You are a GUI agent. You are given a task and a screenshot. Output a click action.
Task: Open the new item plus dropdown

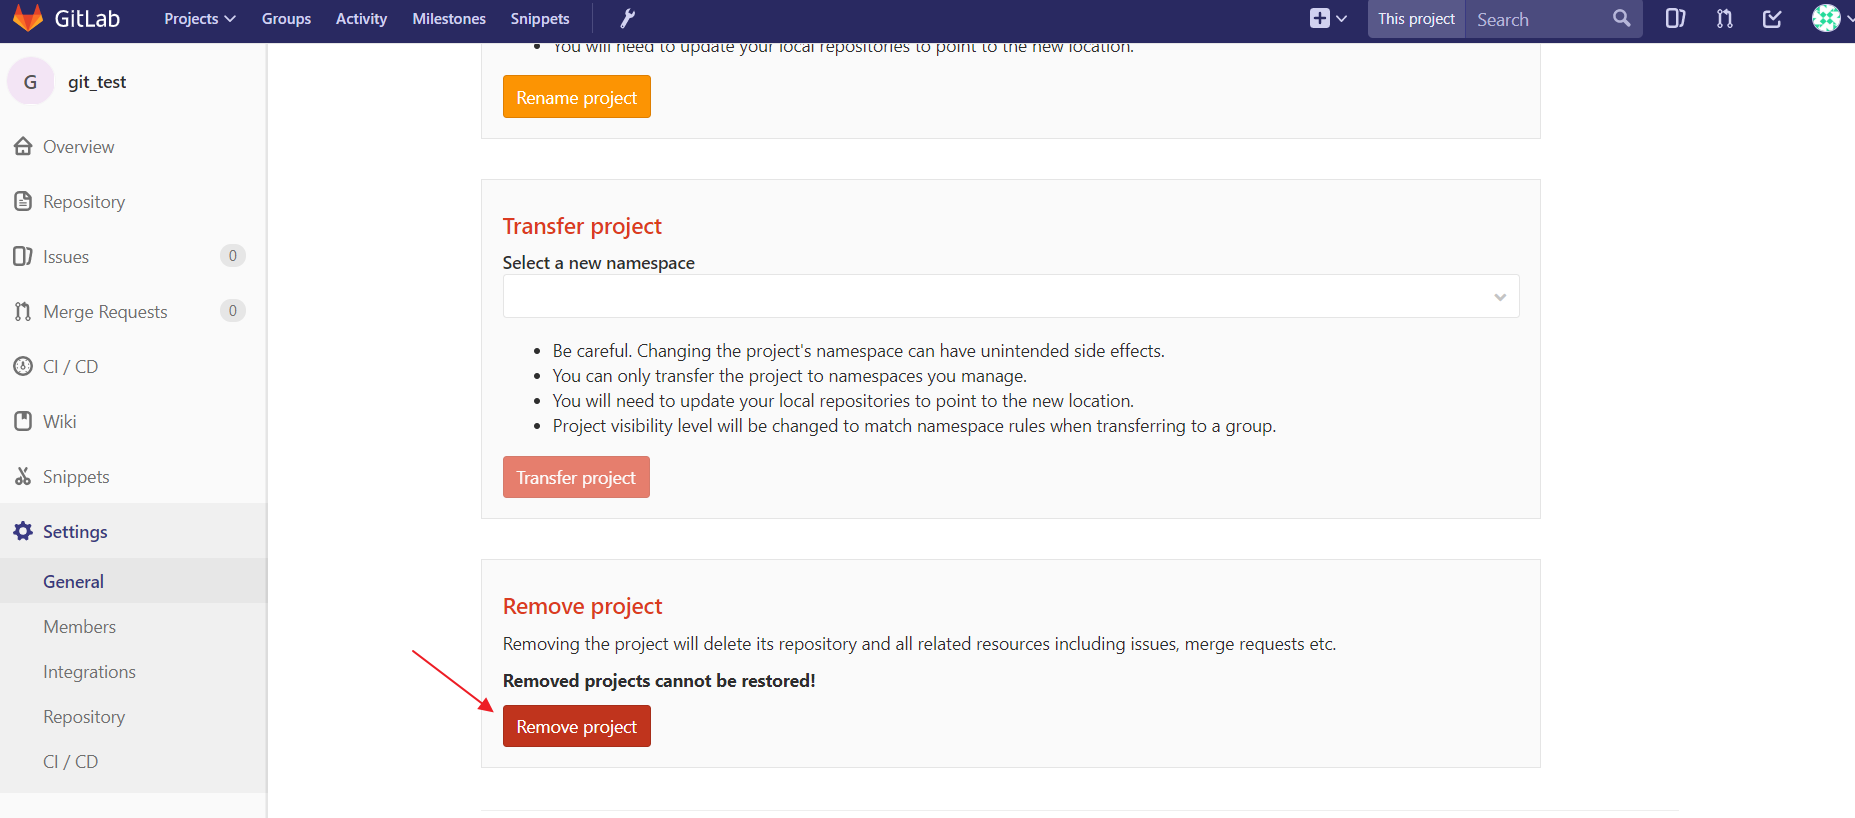coord(1328,19)
